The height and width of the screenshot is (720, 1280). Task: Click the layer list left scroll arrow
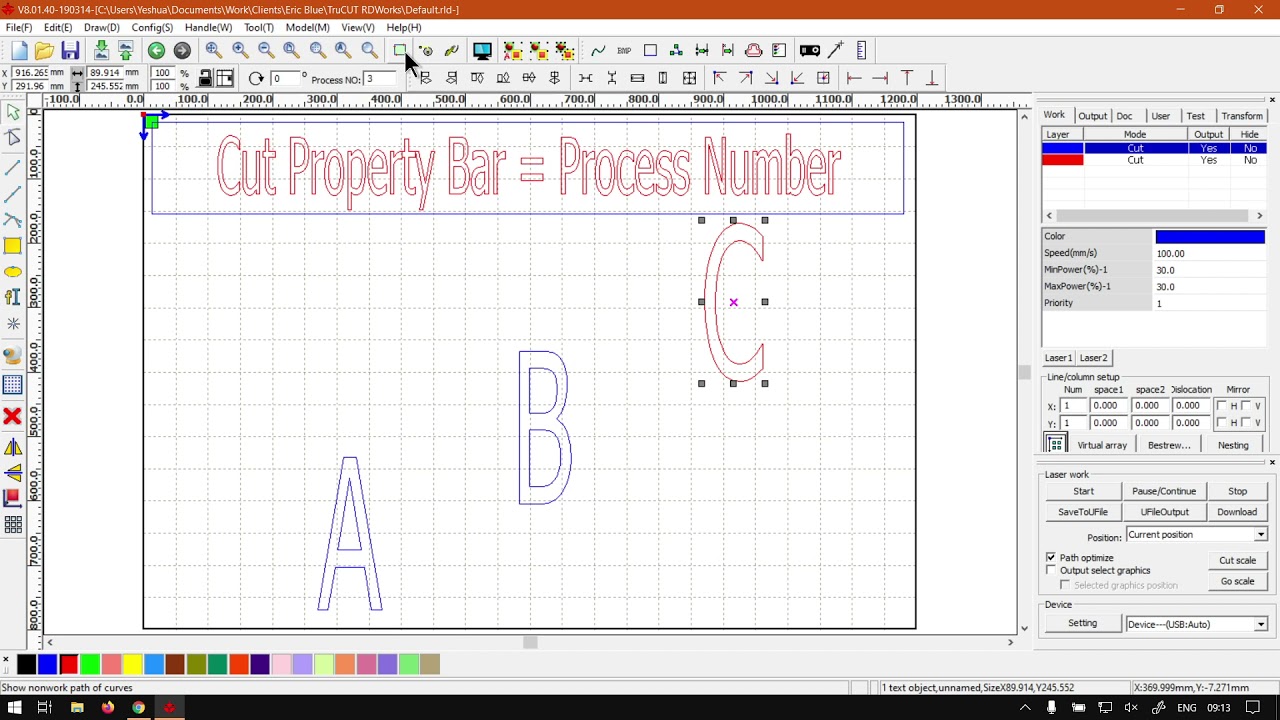1049,215
